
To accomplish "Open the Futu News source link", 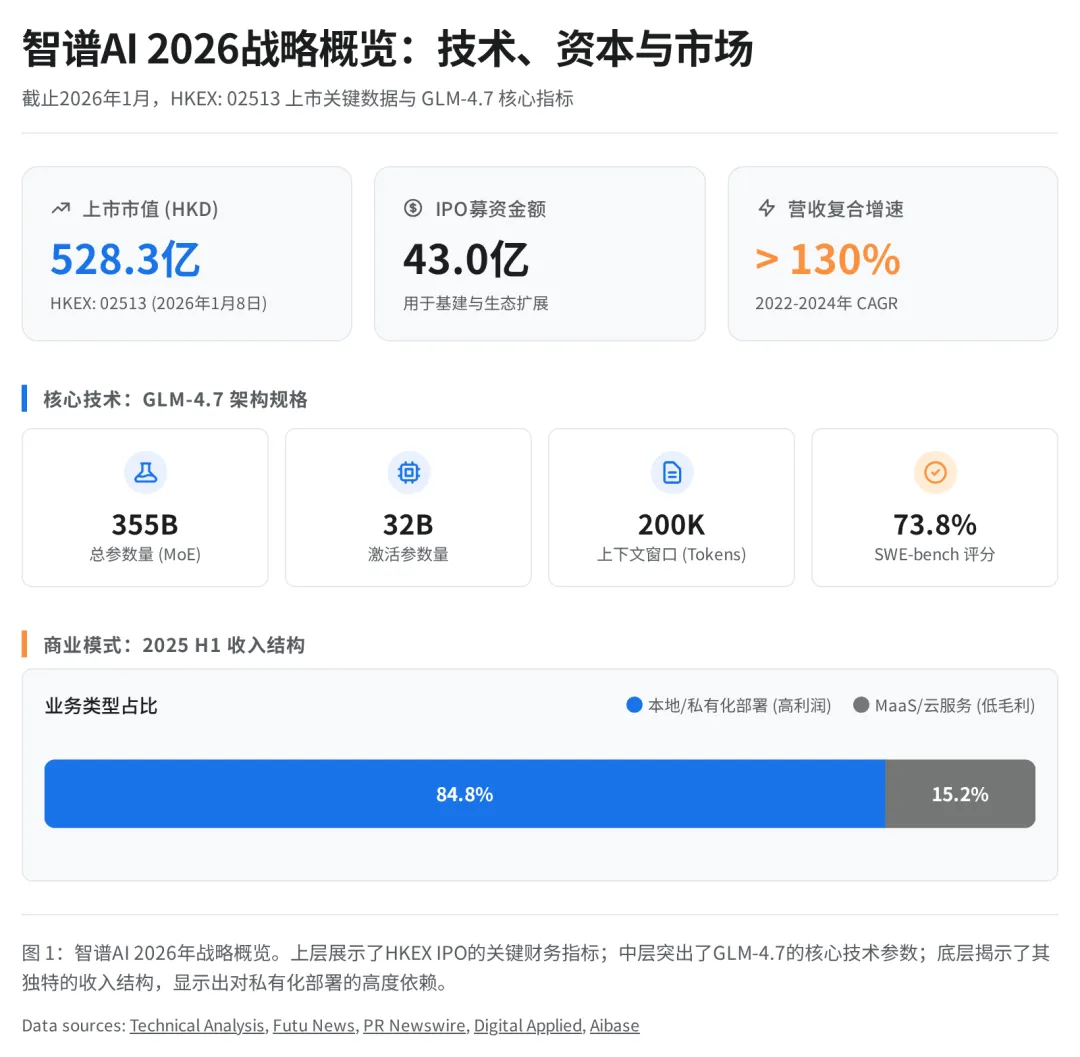I will click(x=314, y=1025).
